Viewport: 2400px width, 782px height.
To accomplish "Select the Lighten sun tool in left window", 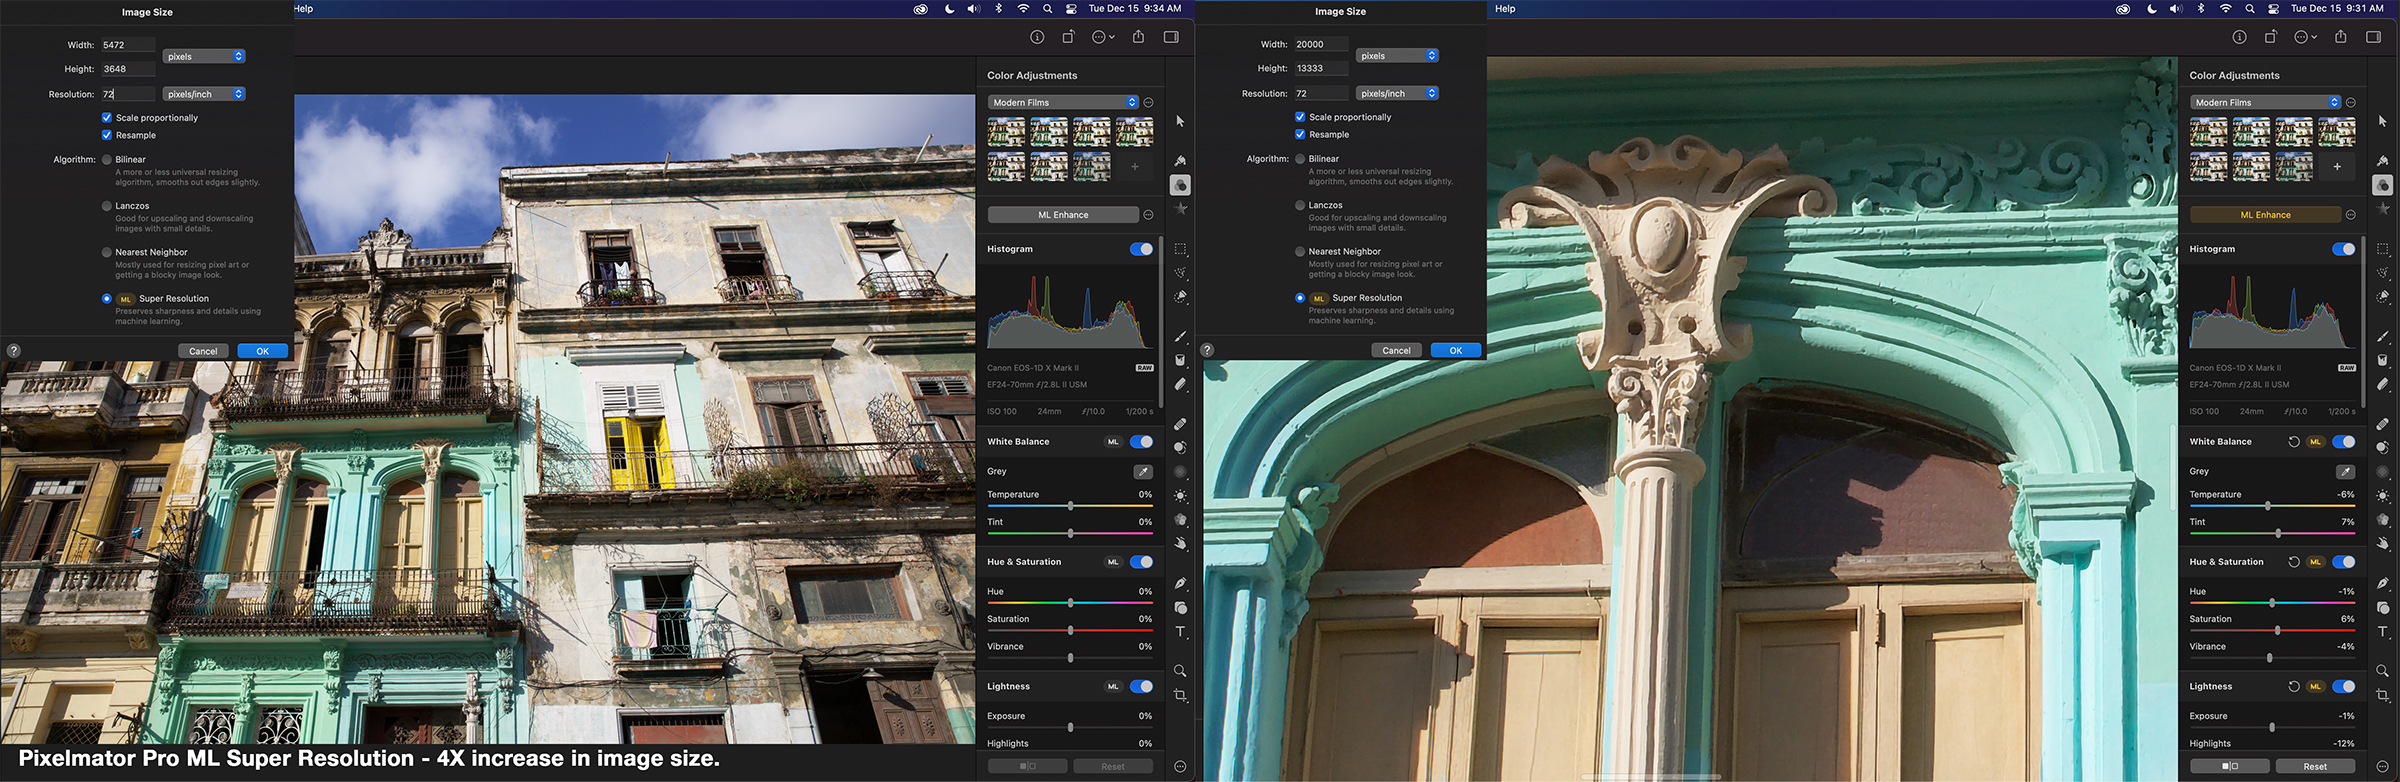I will point(1180,496).
